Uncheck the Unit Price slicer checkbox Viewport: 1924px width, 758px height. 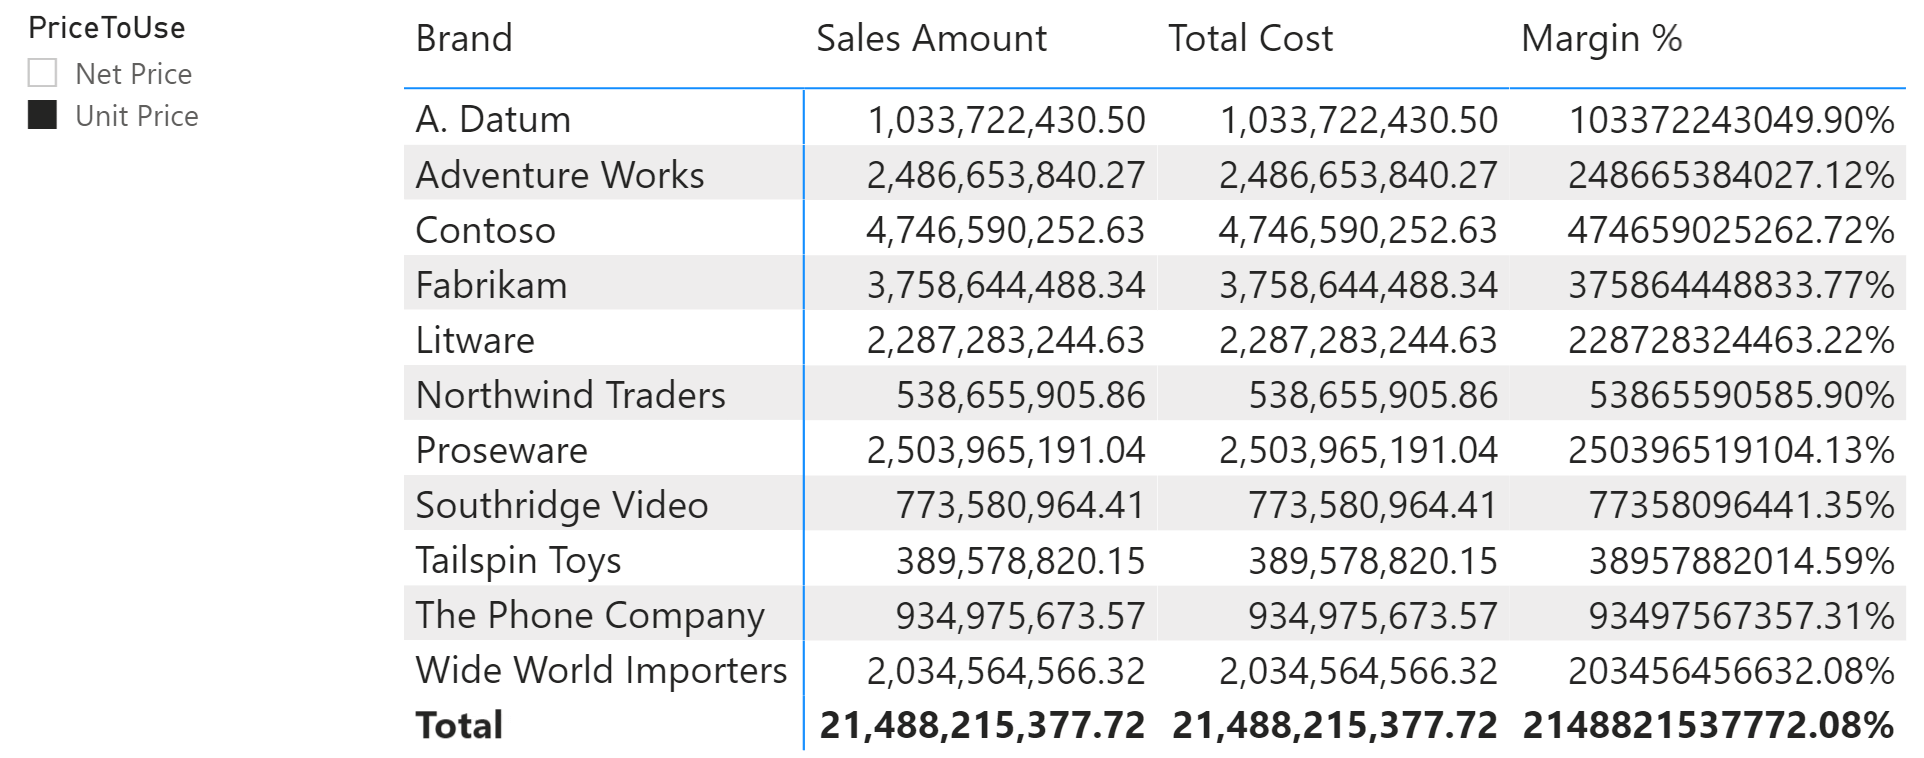click(43, 115)
